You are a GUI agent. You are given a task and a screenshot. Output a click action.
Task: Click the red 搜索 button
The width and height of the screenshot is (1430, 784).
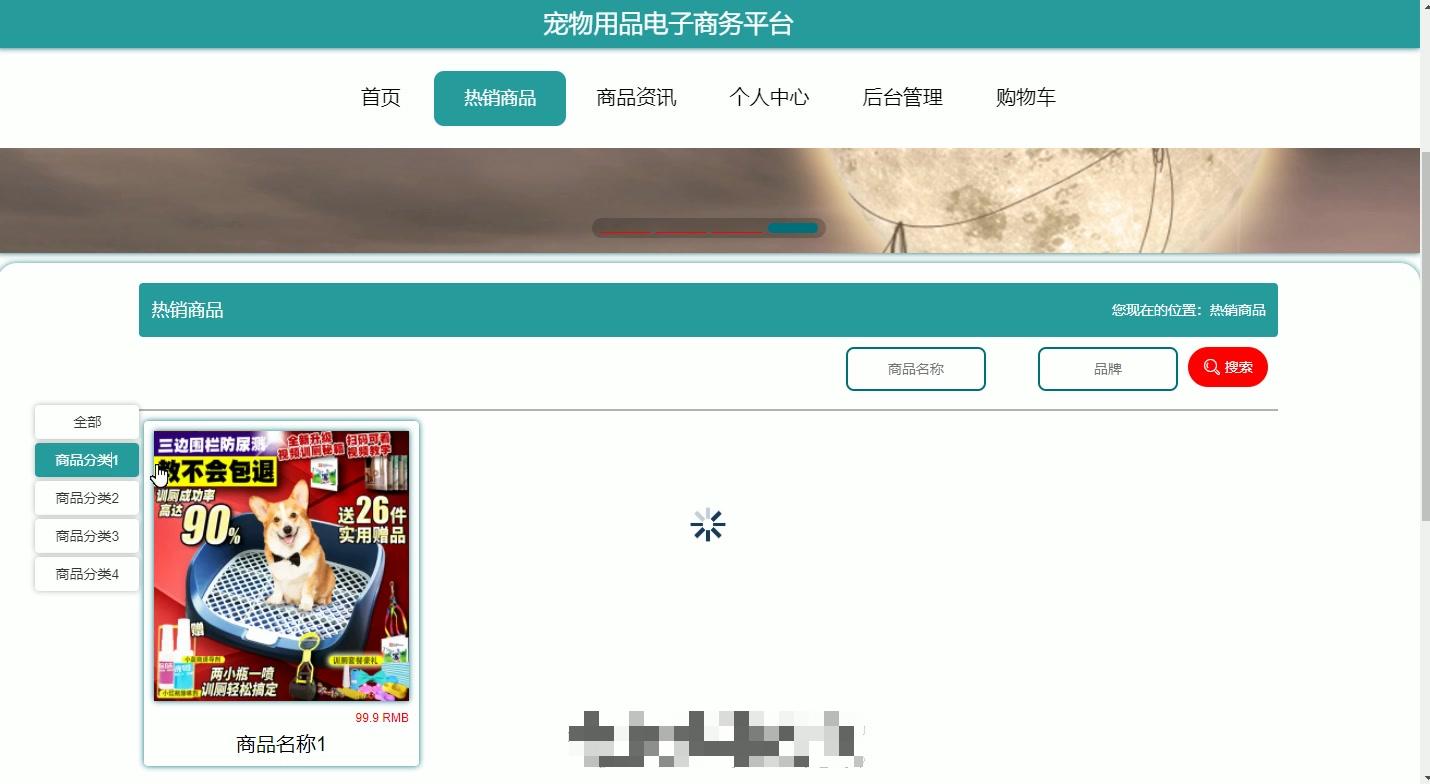tap(1228, 367)
